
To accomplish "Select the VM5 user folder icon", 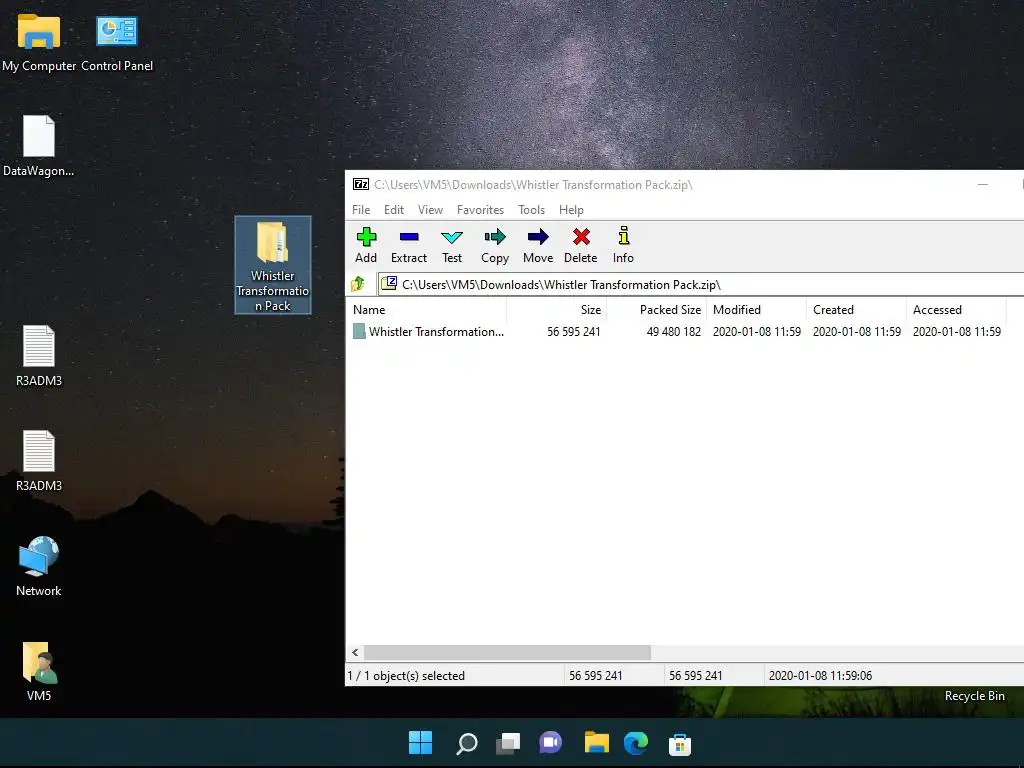I will click(39, 671).
